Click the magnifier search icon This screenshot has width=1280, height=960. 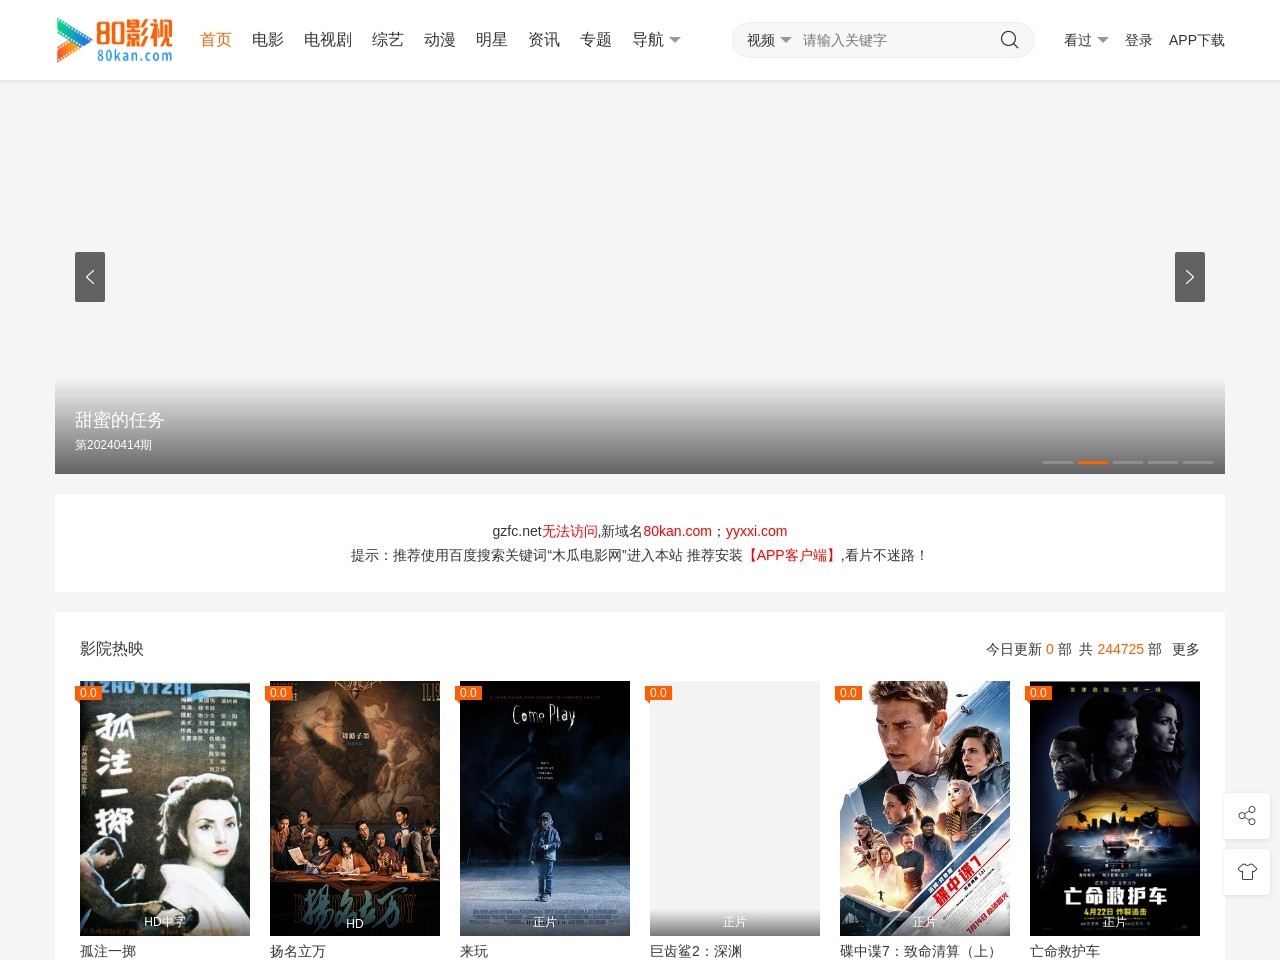pyautogui.click(x=1009, y=40)
